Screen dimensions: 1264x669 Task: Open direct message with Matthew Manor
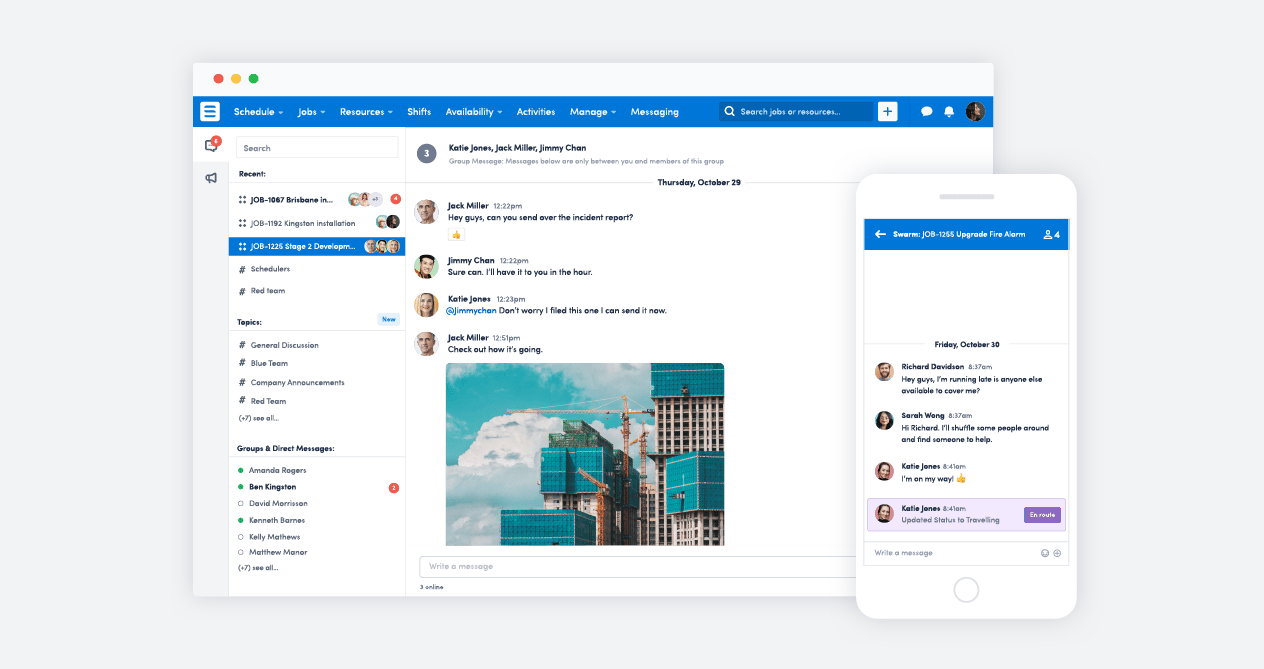(273, 552)
